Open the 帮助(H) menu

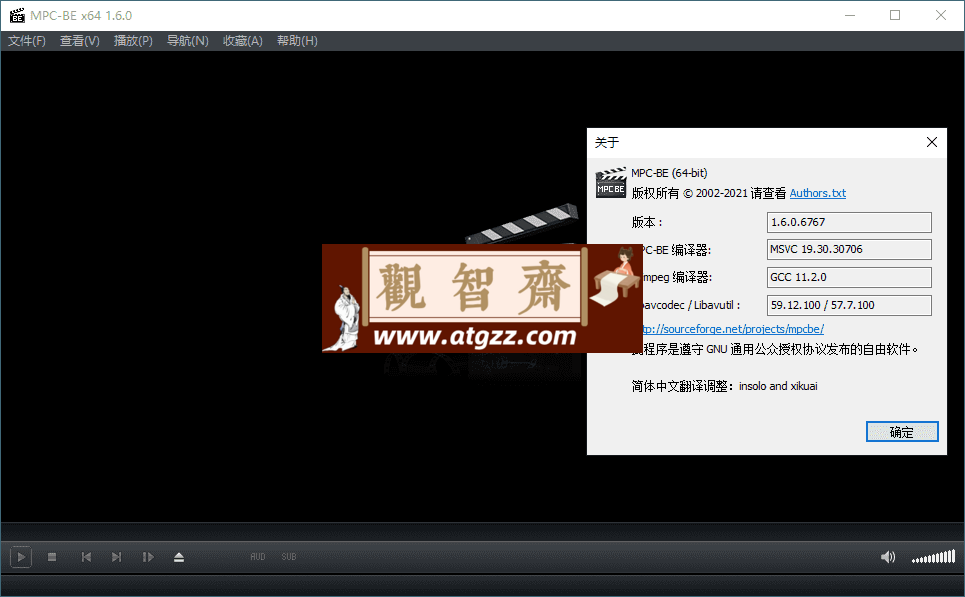point(297,41)
